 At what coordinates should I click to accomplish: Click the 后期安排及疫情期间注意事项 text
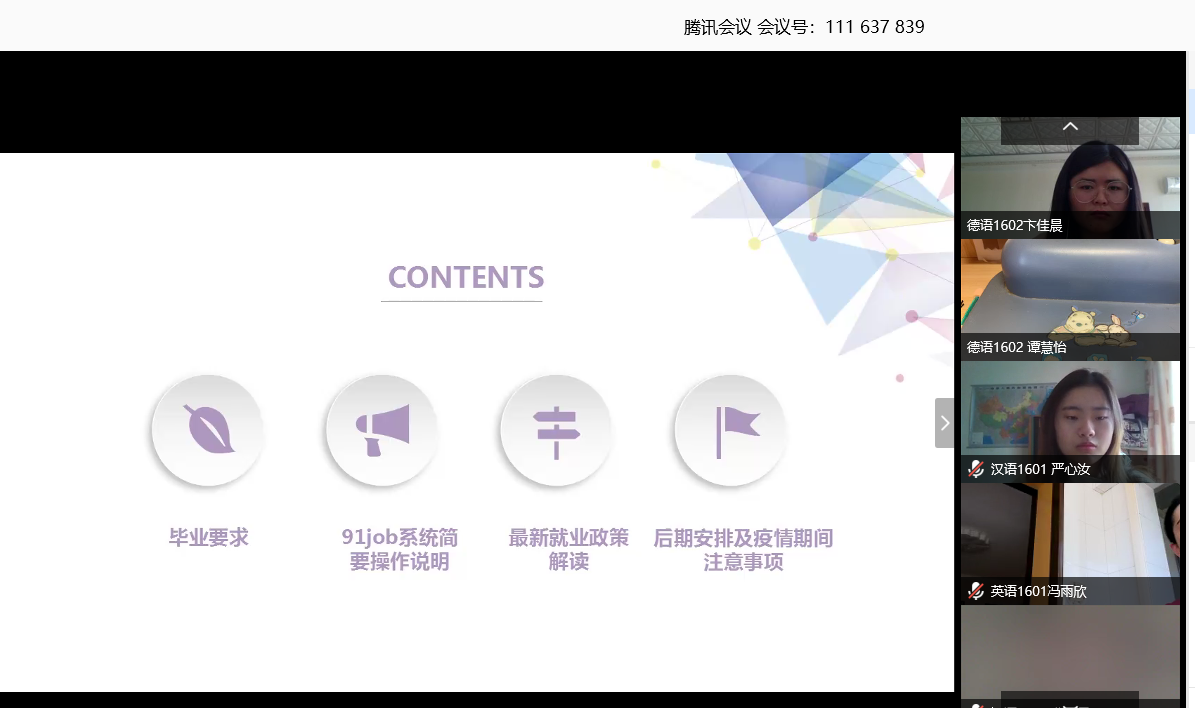[743, 550]
